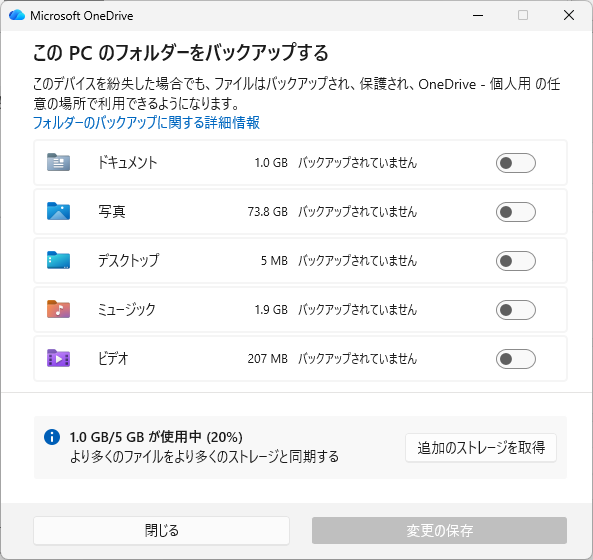This screenshot has width=593, height=560.
Task: Click the ビデオ video folder icon
Action: coord(58,358)
